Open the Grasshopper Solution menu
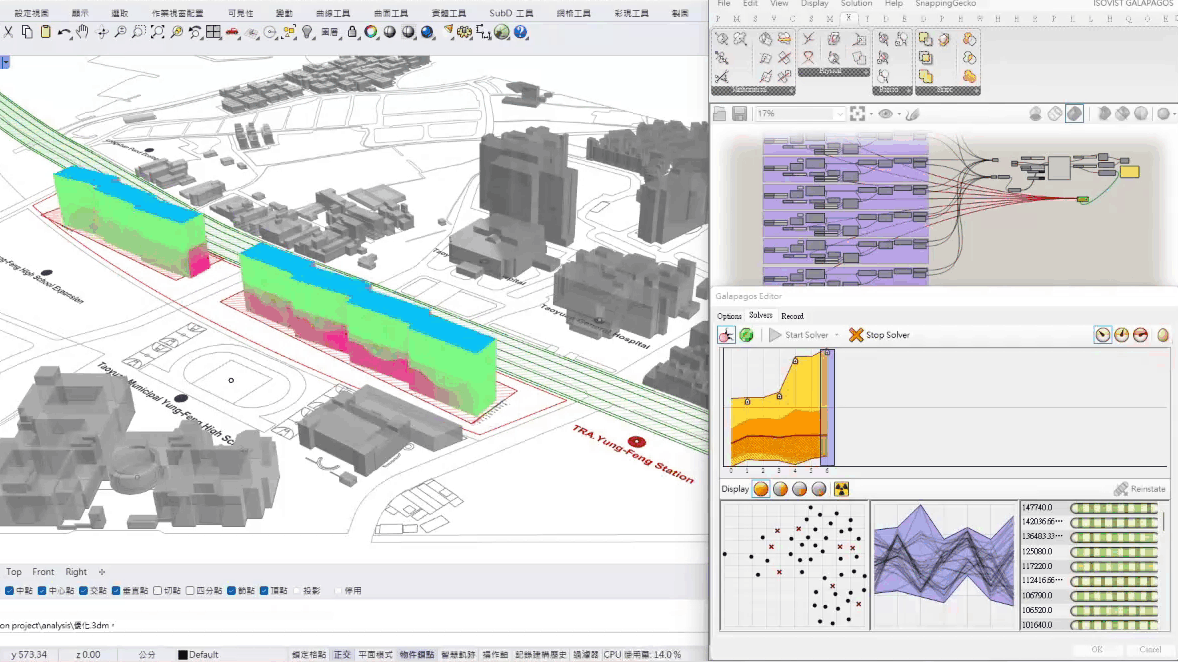 click(x=856, y=4)
